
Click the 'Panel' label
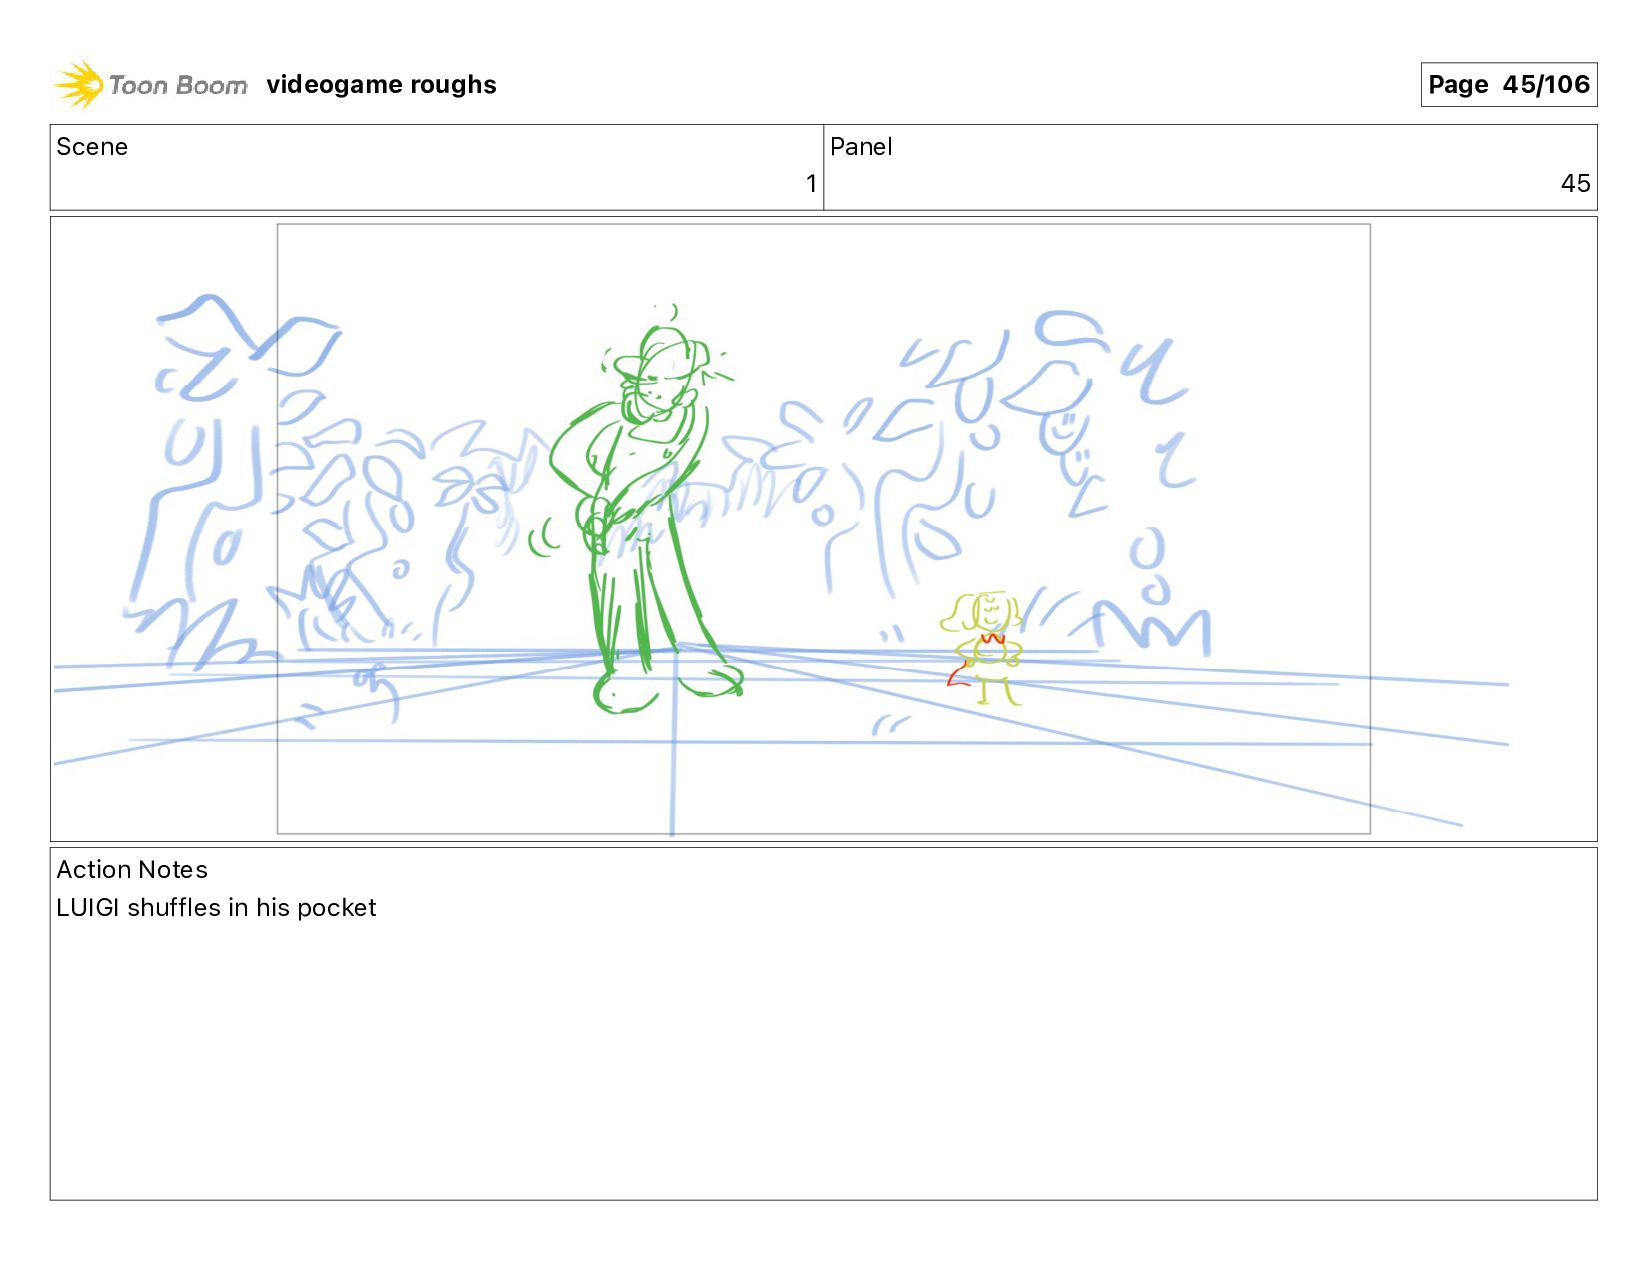coord(861,147)
